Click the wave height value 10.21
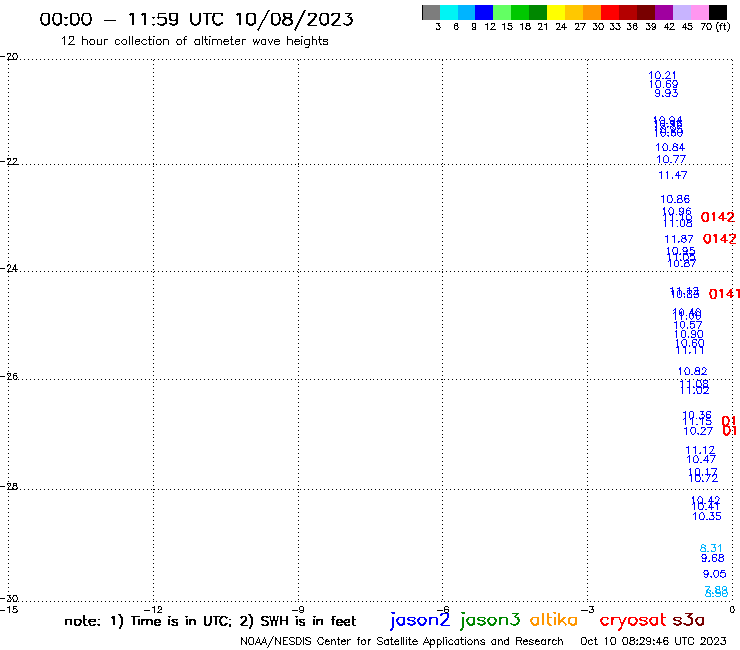Viewport: 740px width, 650px height. pyautogui.click(x=662, y=75)
